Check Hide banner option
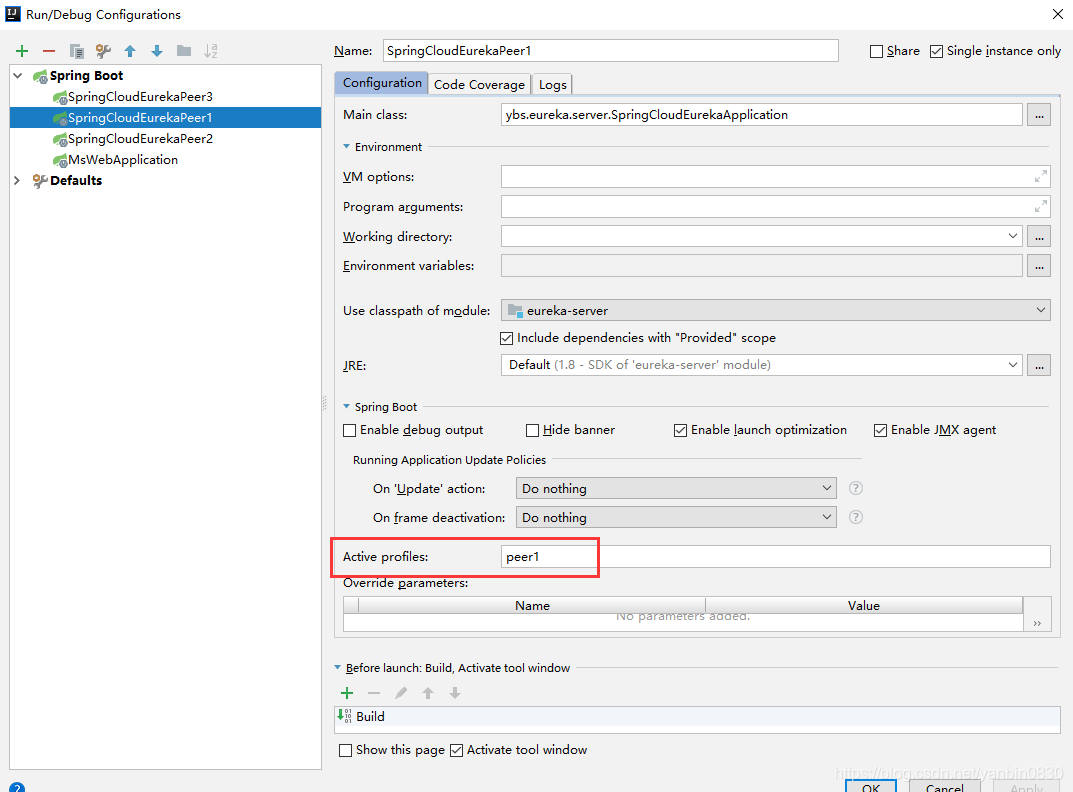 point(532,431)
